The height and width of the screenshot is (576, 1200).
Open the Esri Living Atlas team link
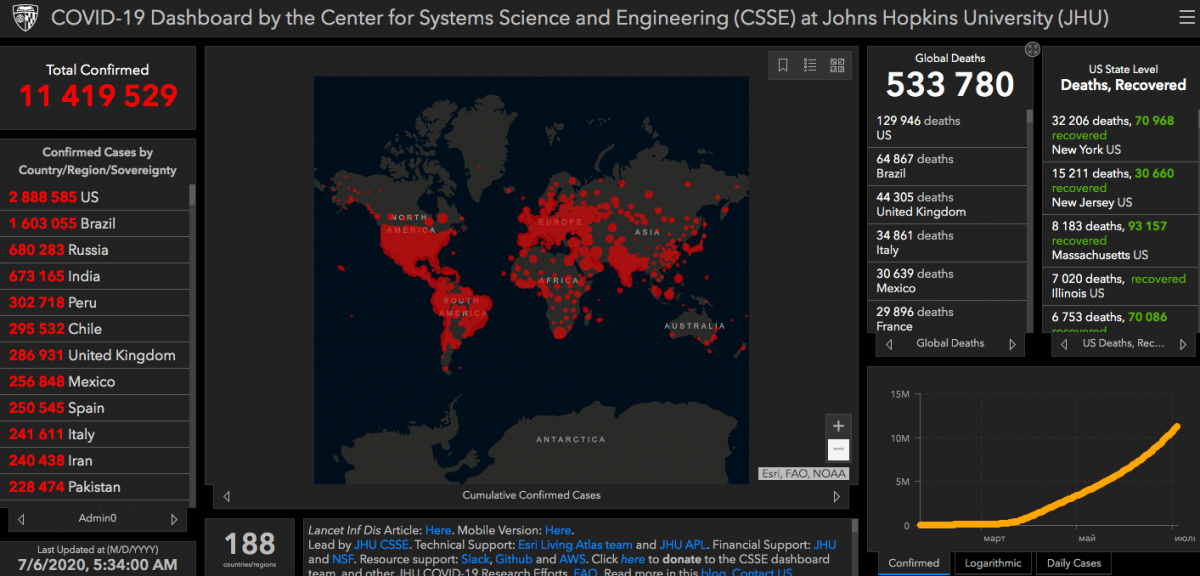[x=575, y=545]
